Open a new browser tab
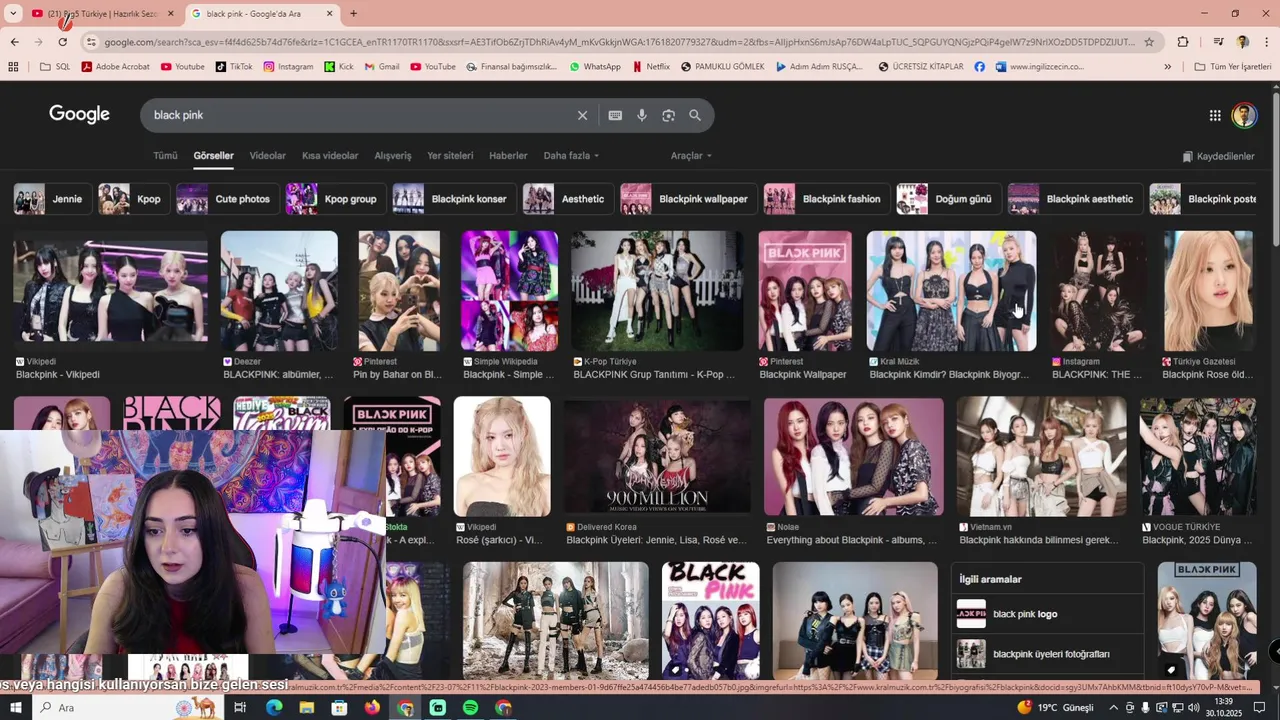Screen dimensions: 1280x720 click(x=353, y=13)
